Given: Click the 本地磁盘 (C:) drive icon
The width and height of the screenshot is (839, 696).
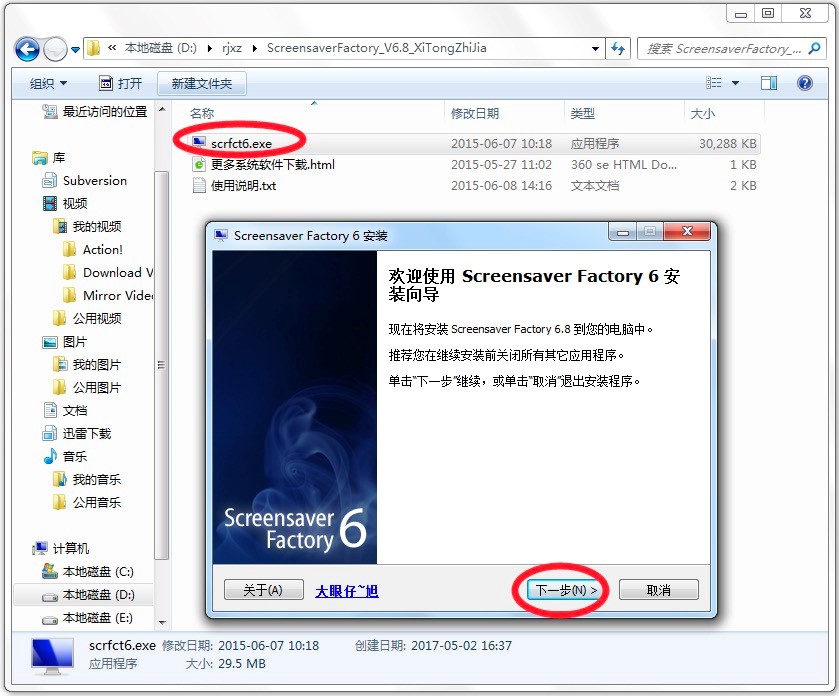Looking at the screenshot, I should pyautogui.click(x=49, y=571).
